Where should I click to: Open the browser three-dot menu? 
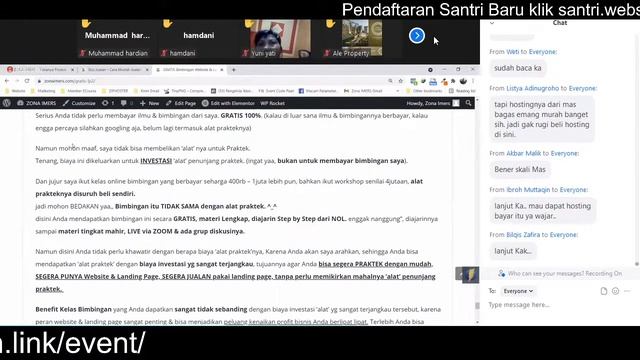(x=473, y=81)
